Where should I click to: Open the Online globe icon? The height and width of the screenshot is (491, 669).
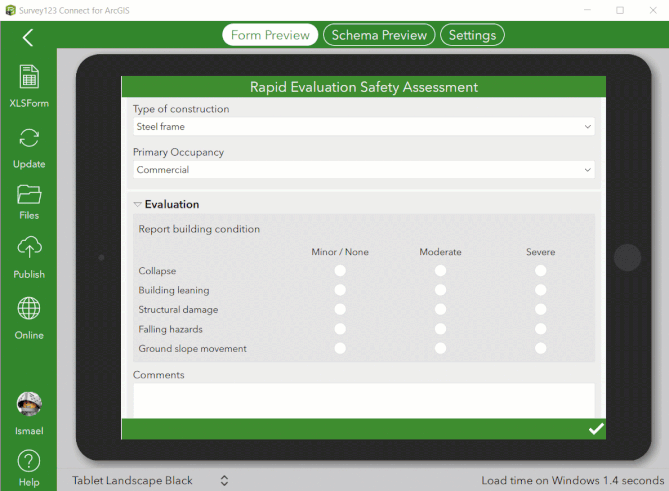click(29, 308)
